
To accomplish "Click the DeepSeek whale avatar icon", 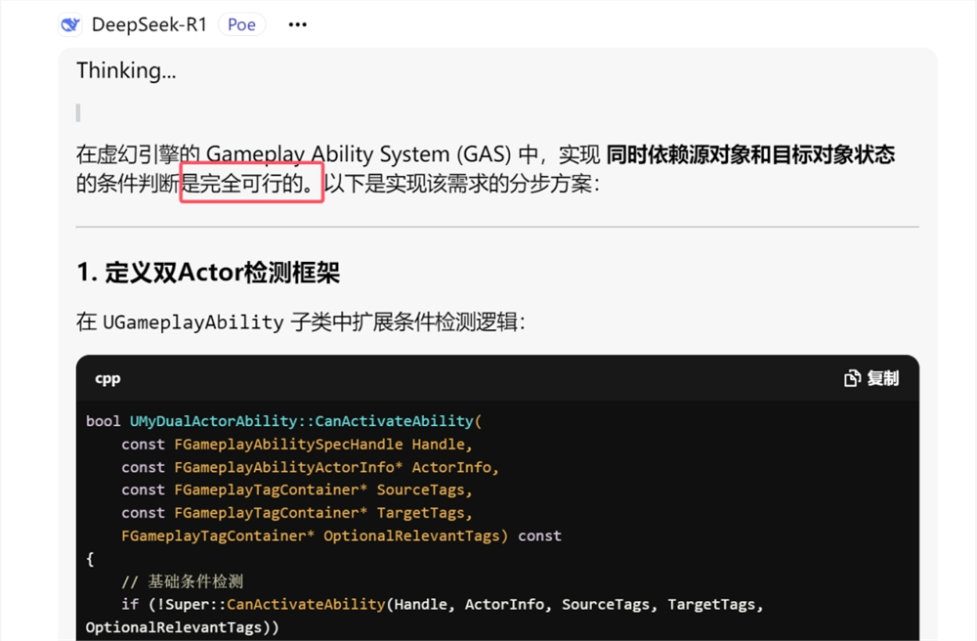I will [x=70, y=24].
